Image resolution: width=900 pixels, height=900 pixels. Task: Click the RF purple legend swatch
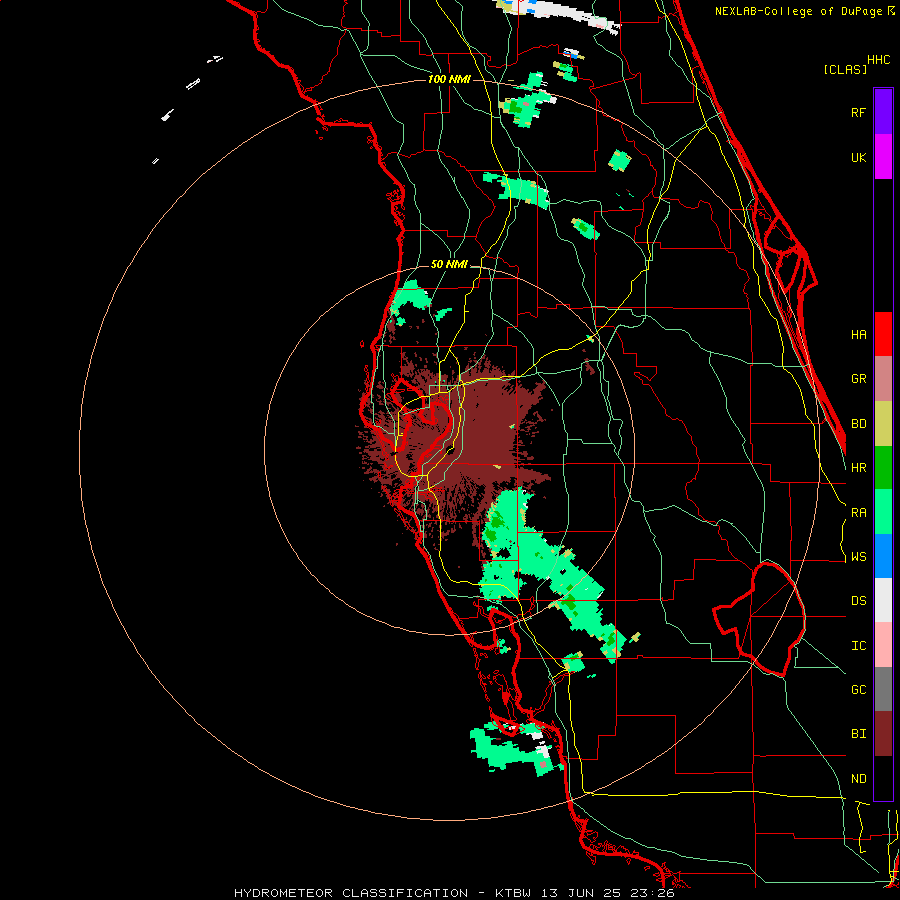pyautogui.click(x=883, y=112)
